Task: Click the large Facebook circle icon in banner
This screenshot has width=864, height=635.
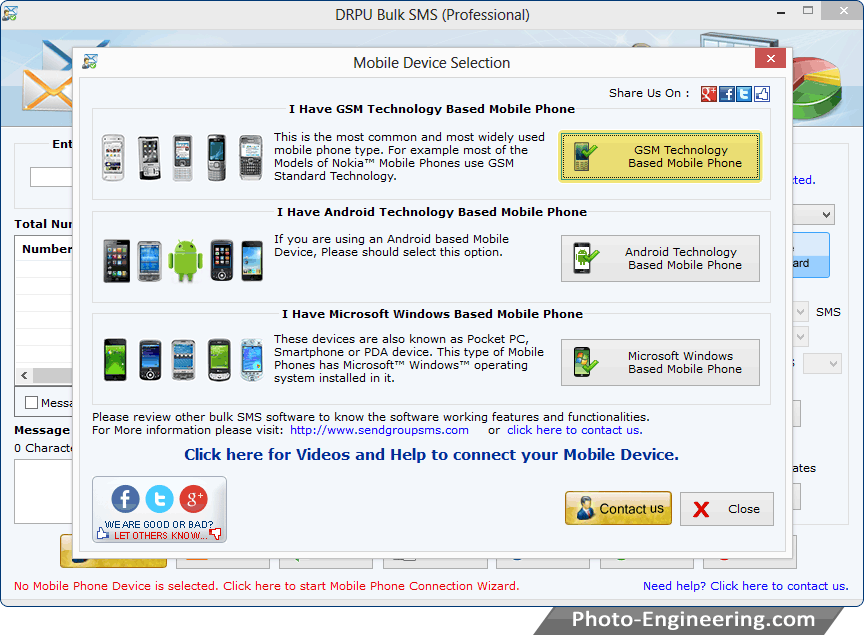Action: click(126, 499)
